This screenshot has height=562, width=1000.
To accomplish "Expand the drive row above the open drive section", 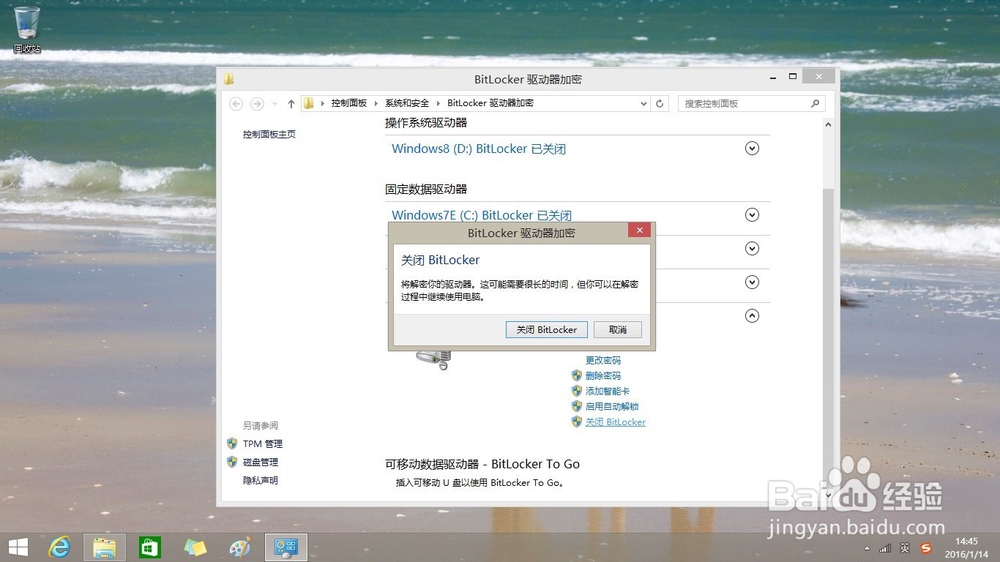I will pyautogui.click(x=752, y=282).
